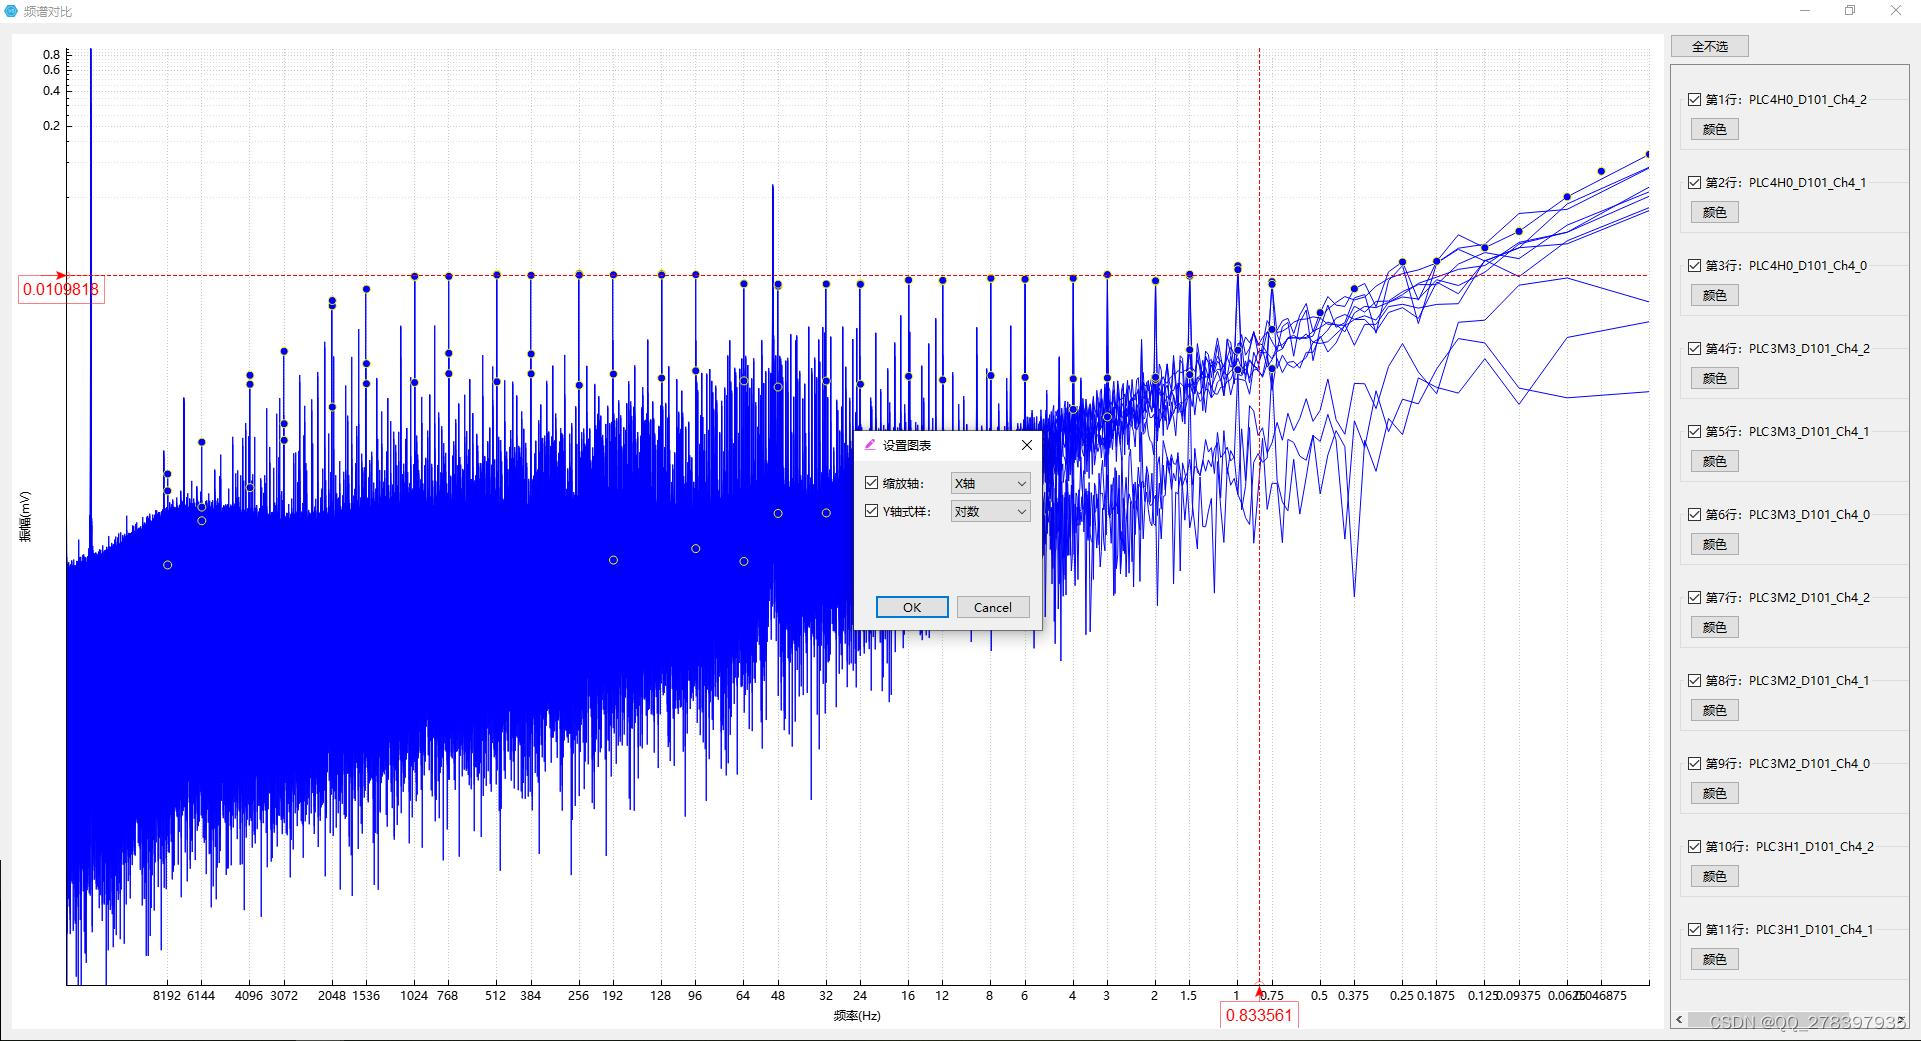Viewport: 1921px width, 1041px height.
Task: Click the 频谱对比 application icon in title bar
Action: coord(12,11)
